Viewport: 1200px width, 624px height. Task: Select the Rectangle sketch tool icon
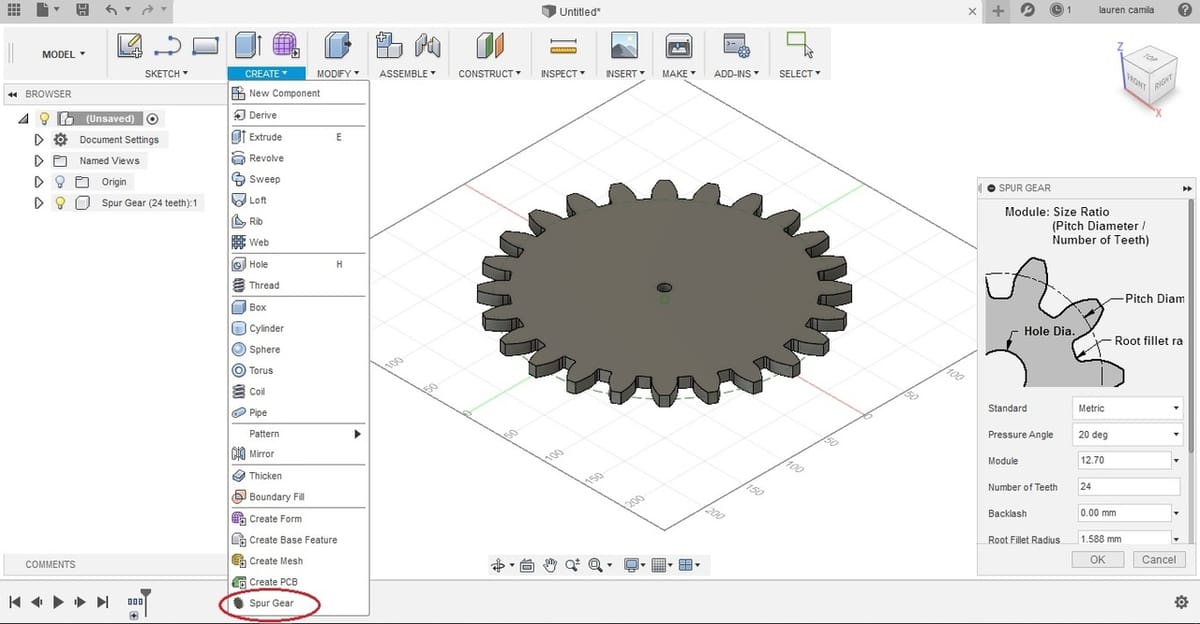pos(205,45)
